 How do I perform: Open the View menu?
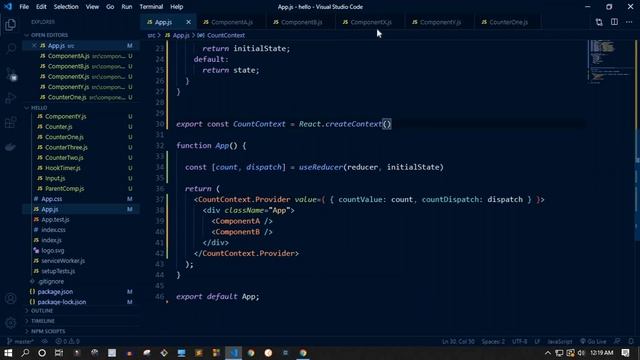[92, 7]
